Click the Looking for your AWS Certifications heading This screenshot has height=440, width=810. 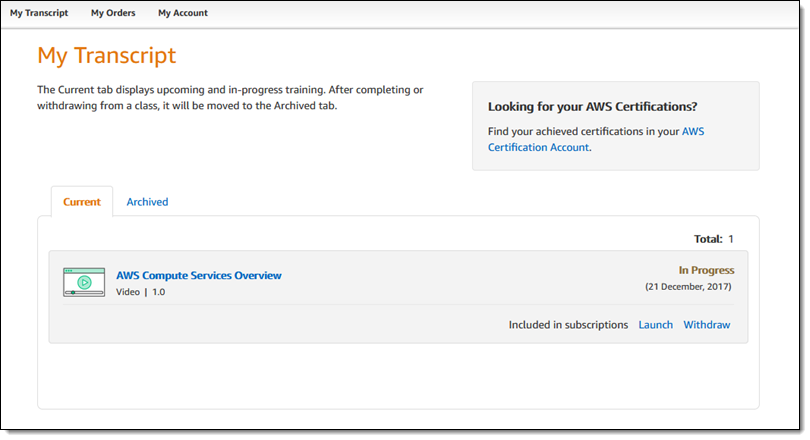click(592, 107)
